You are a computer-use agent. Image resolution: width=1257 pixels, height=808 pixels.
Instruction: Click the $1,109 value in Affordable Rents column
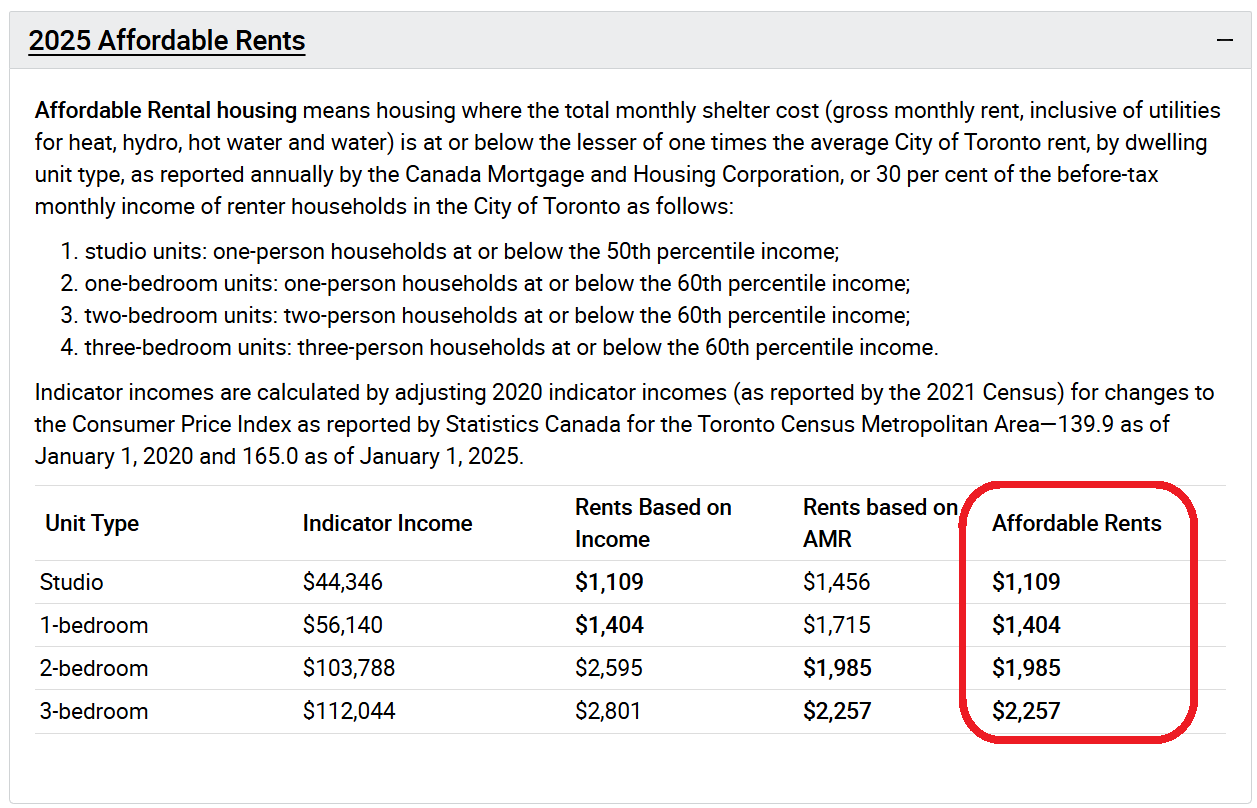(1026, 582)
